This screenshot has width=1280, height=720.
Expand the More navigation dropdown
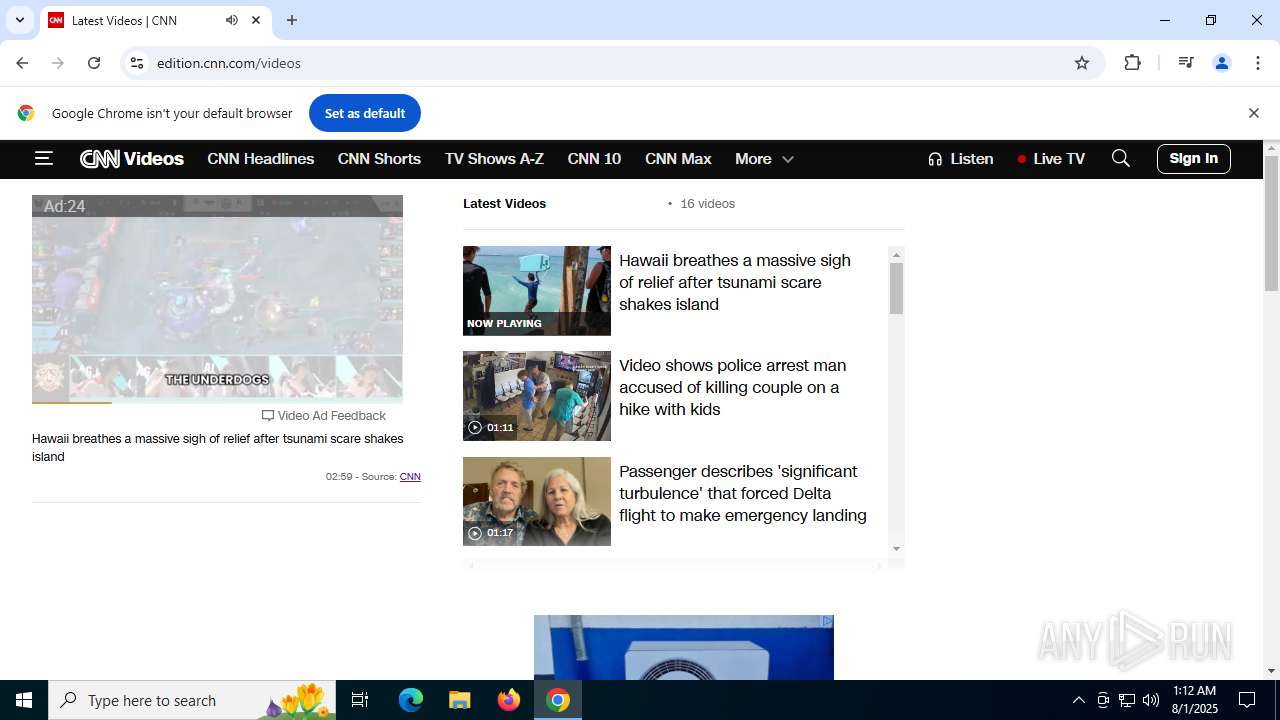click(764, 159)
